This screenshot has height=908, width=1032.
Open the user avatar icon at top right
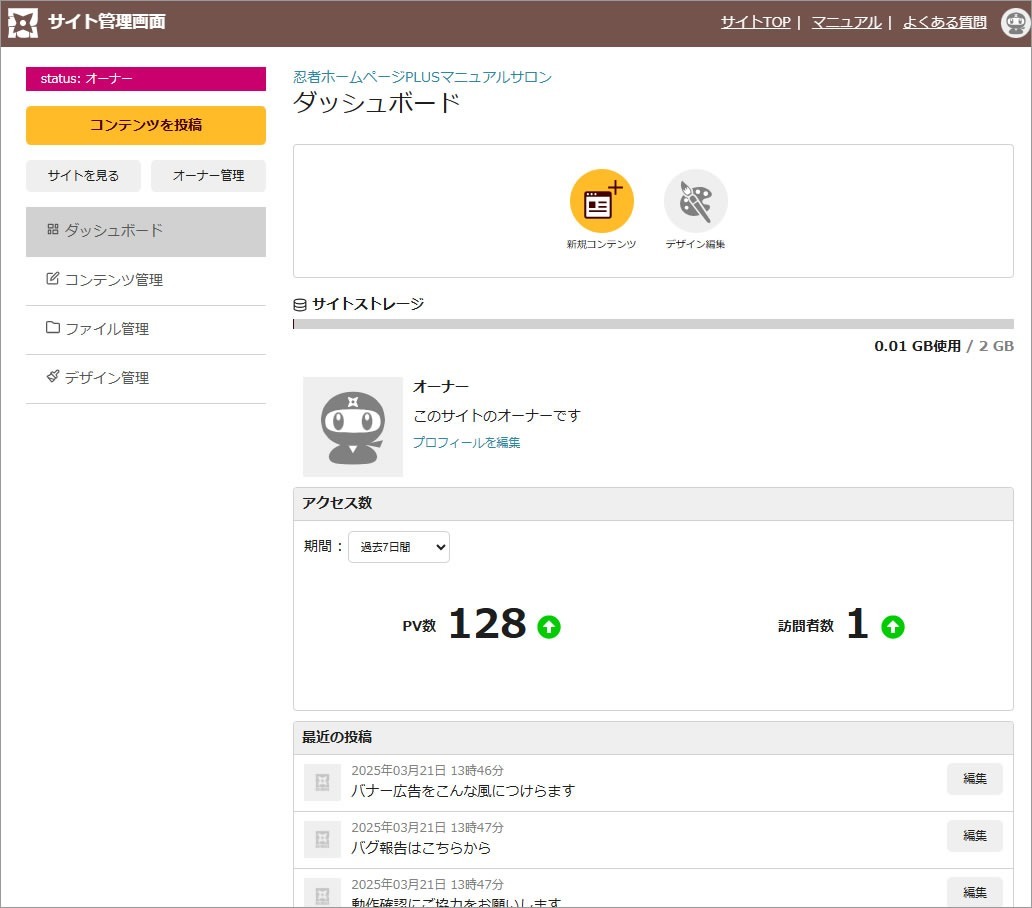coord(1015,22)
